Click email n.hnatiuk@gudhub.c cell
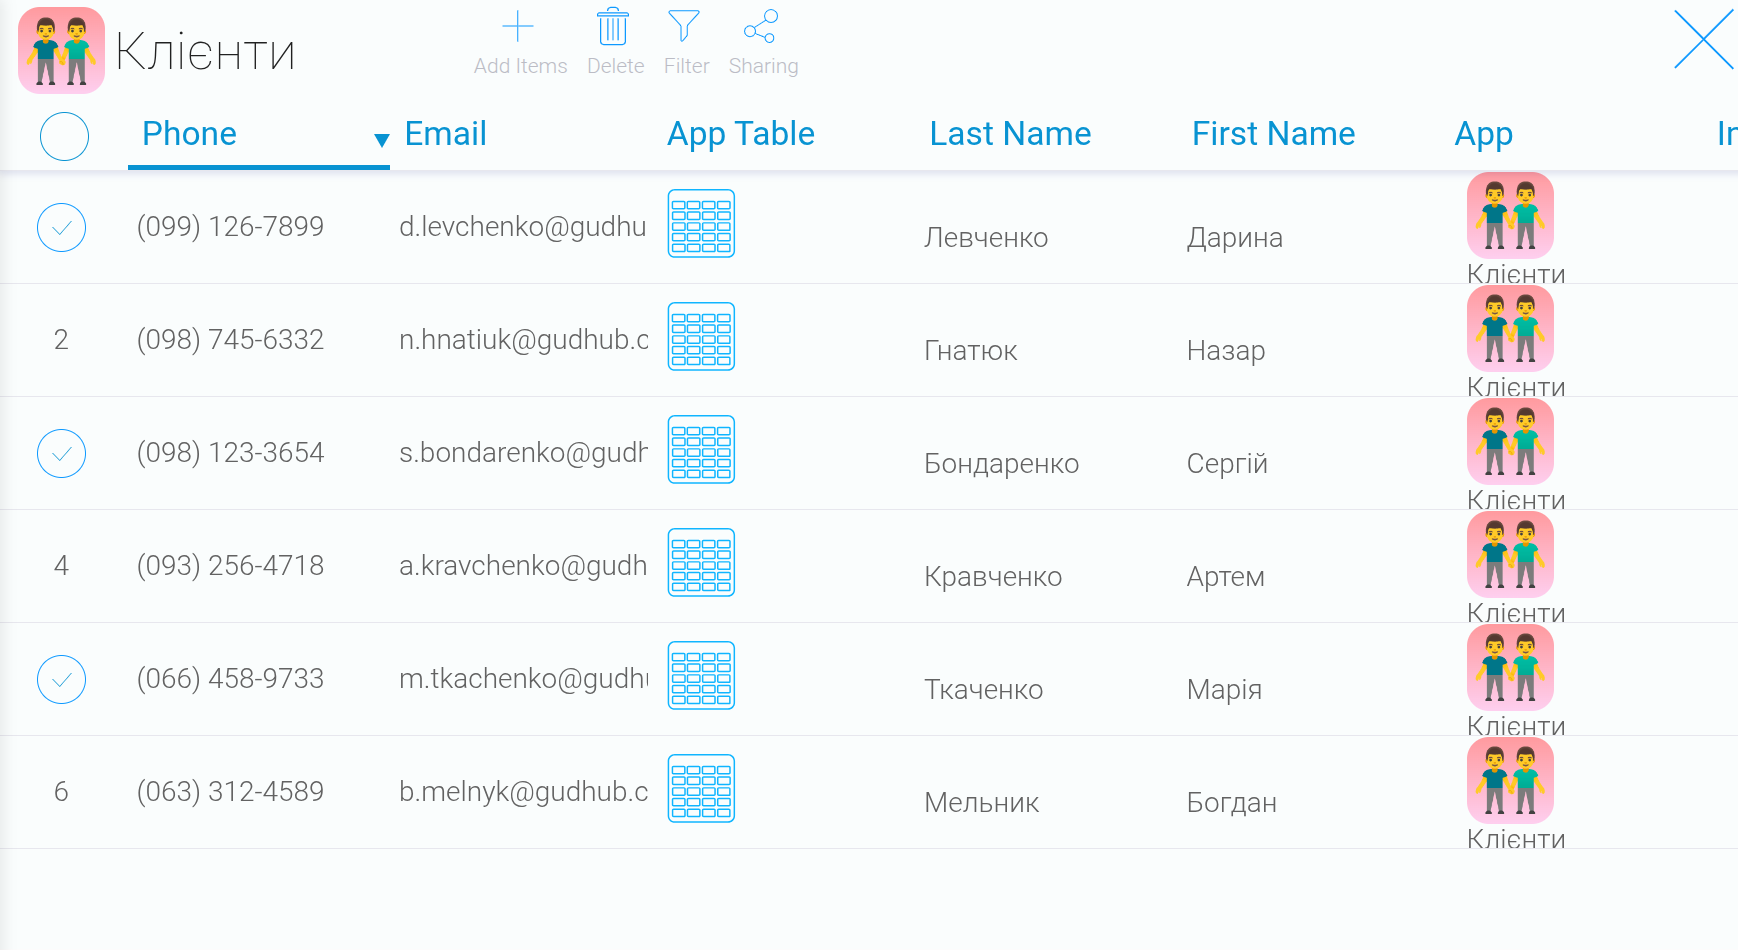 (x=523, y=340)
